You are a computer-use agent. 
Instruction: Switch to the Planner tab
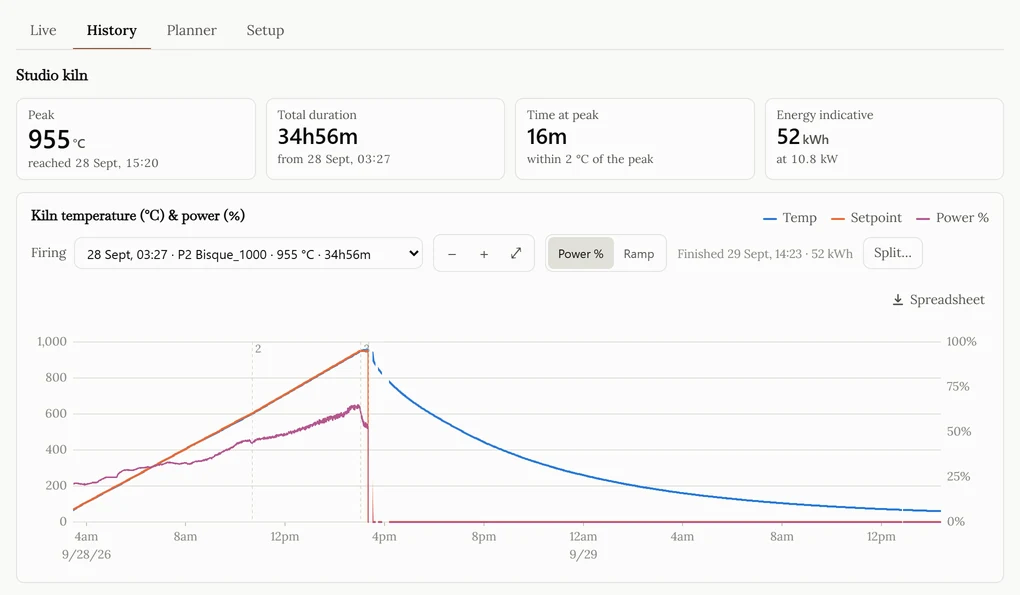click(192, 31)
